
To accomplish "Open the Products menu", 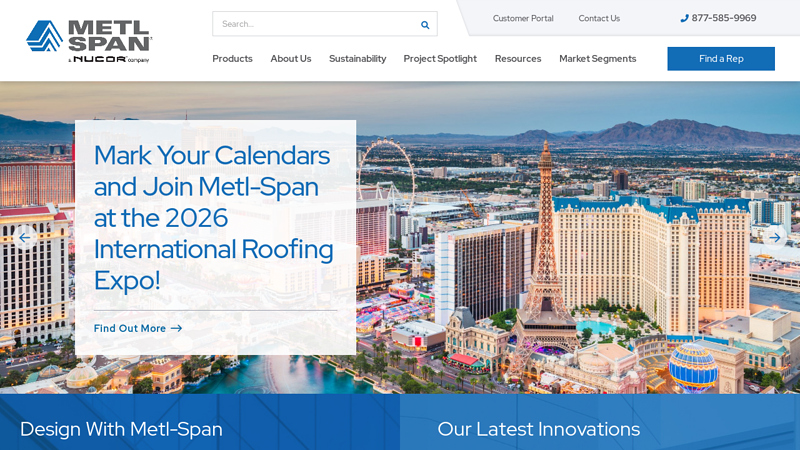I will [232, 59].
